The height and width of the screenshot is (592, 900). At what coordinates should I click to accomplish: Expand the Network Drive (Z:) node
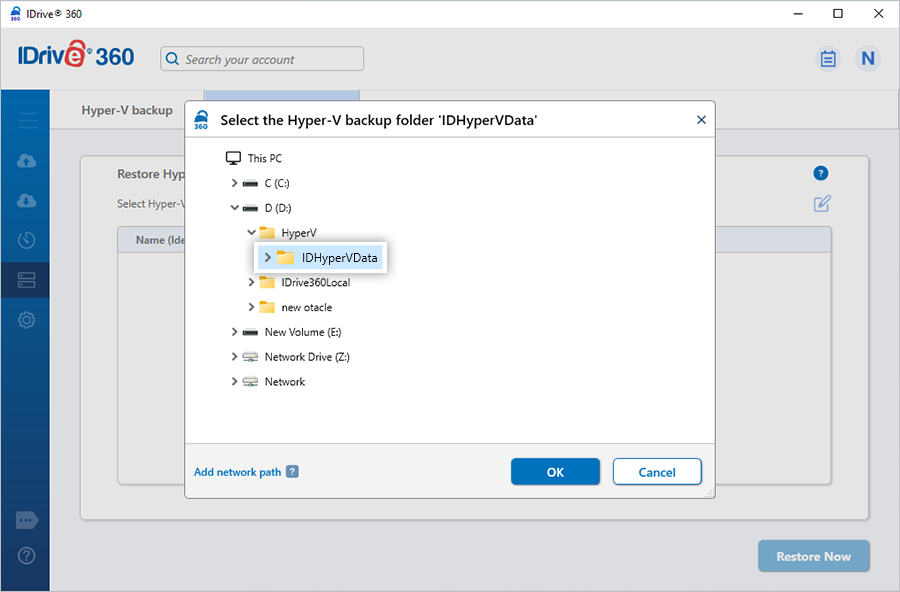(234, 357)
